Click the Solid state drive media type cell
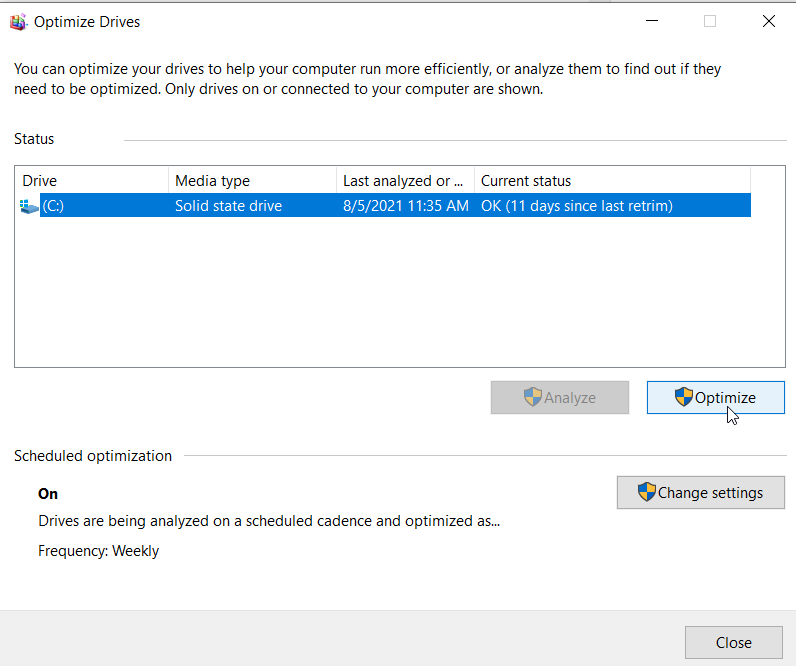Image resolution: width=796 pixels, height=666 pixels. (228, 206)
